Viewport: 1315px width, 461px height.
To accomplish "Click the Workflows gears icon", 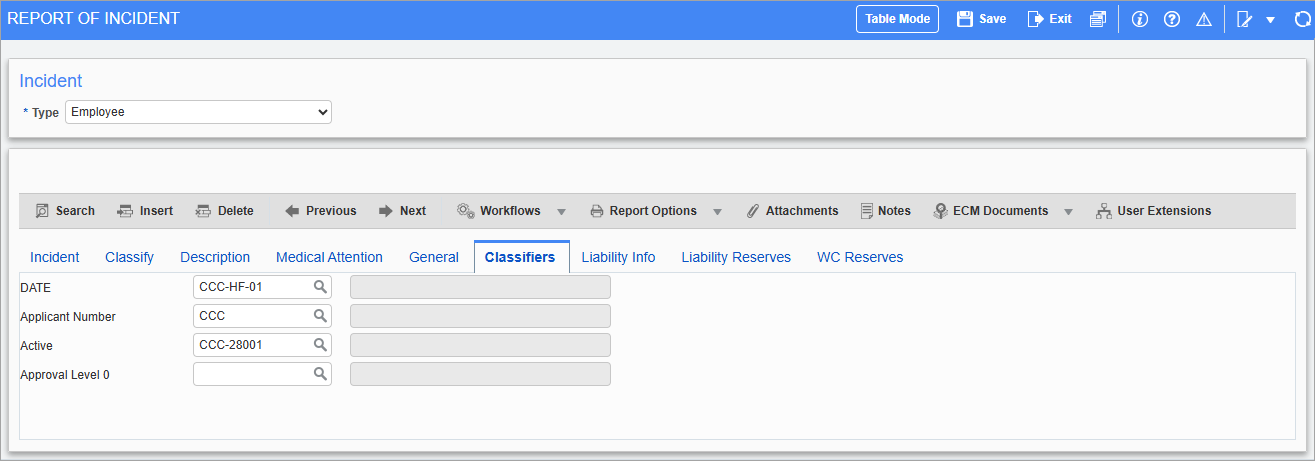I will point(466,211).
